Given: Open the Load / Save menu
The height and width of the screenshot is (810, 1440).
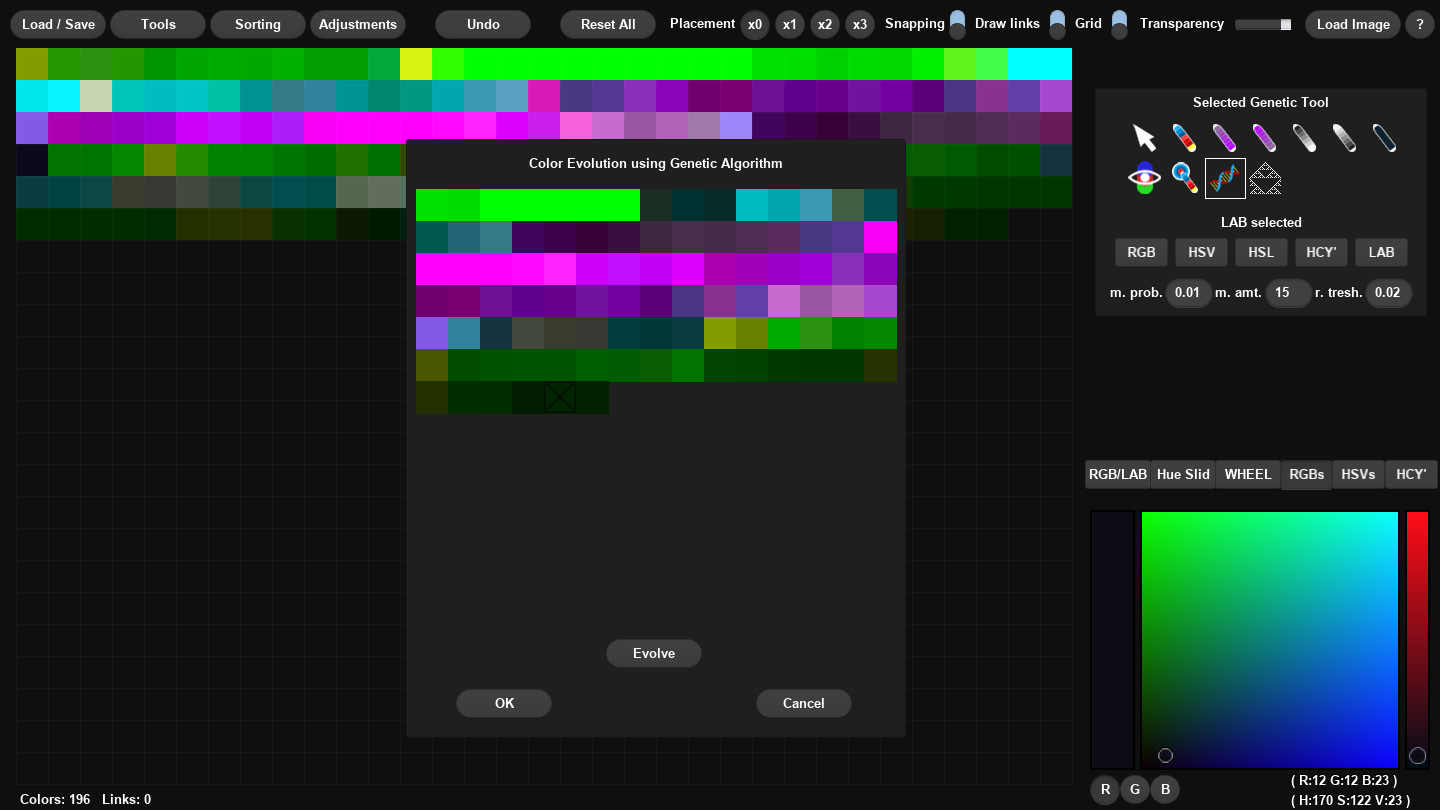Looking at the screenshot, I should point(57,24).
